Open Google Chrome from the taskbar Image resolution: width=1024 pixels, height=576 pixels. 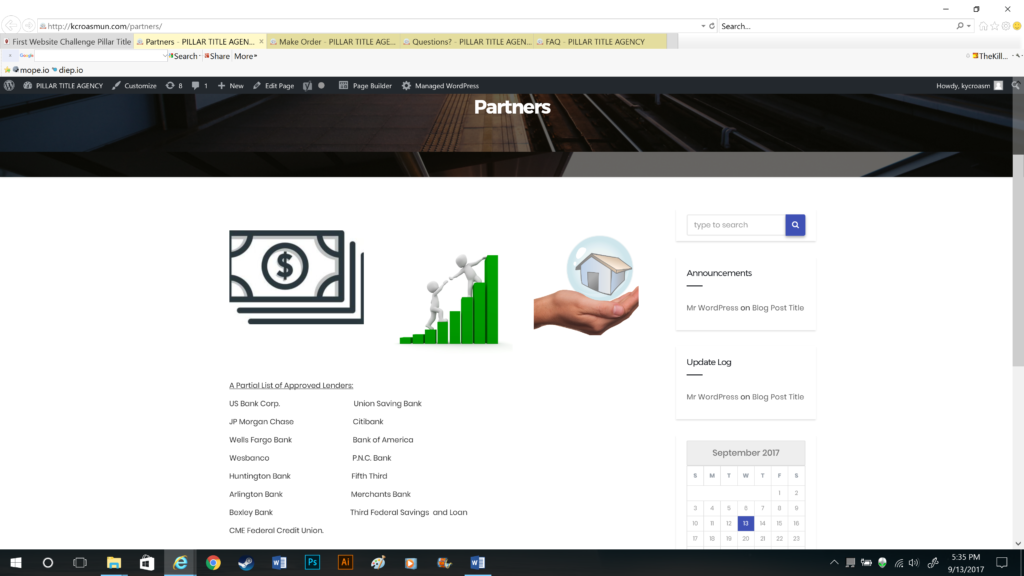pos(213,563)
